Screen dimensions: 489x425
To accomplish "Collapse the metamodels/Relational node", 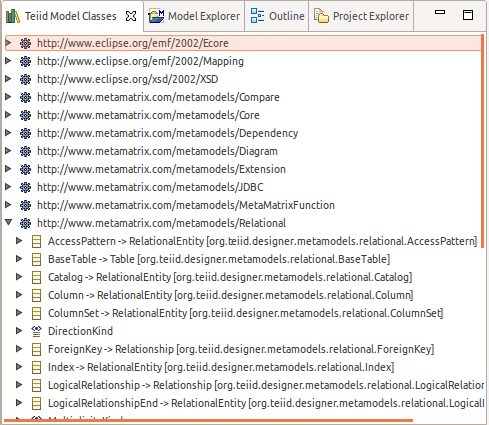I will pyautogui.click(x=9, y=222).
